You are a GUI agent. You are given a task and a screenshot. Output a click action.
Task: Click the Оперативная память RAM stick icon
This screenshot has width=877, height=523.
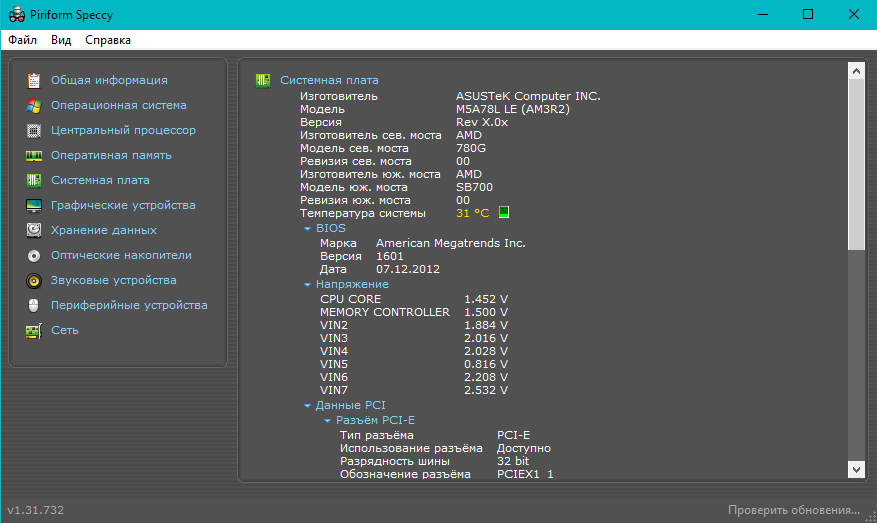click(34, 156)
